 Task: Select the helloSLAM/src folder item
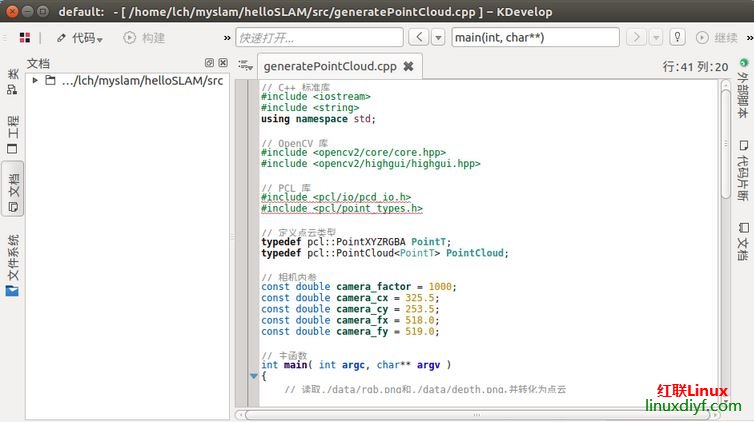coord(140,81)
